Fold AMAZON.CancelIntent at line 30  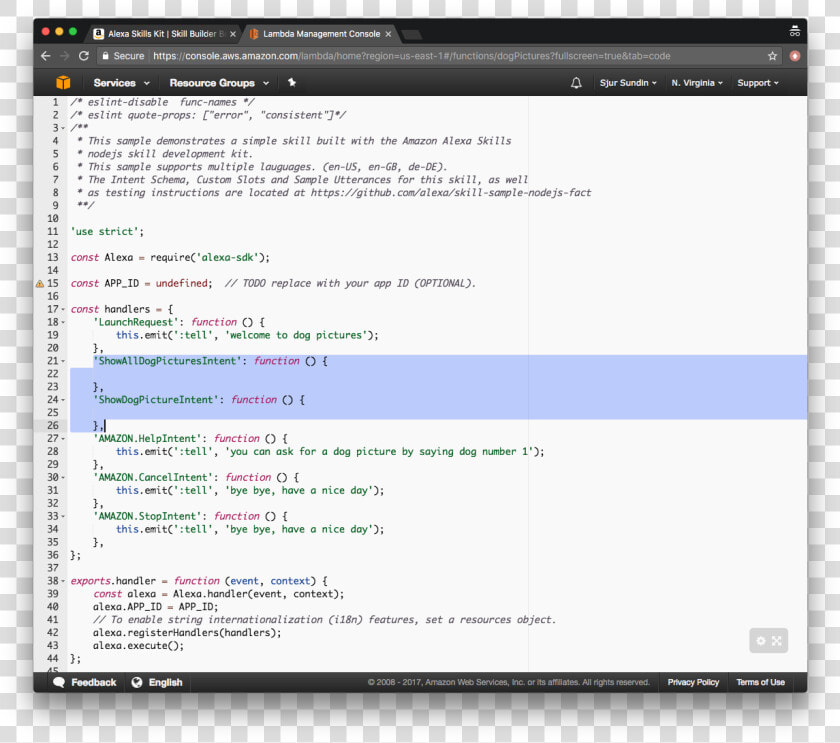point(63,477)
